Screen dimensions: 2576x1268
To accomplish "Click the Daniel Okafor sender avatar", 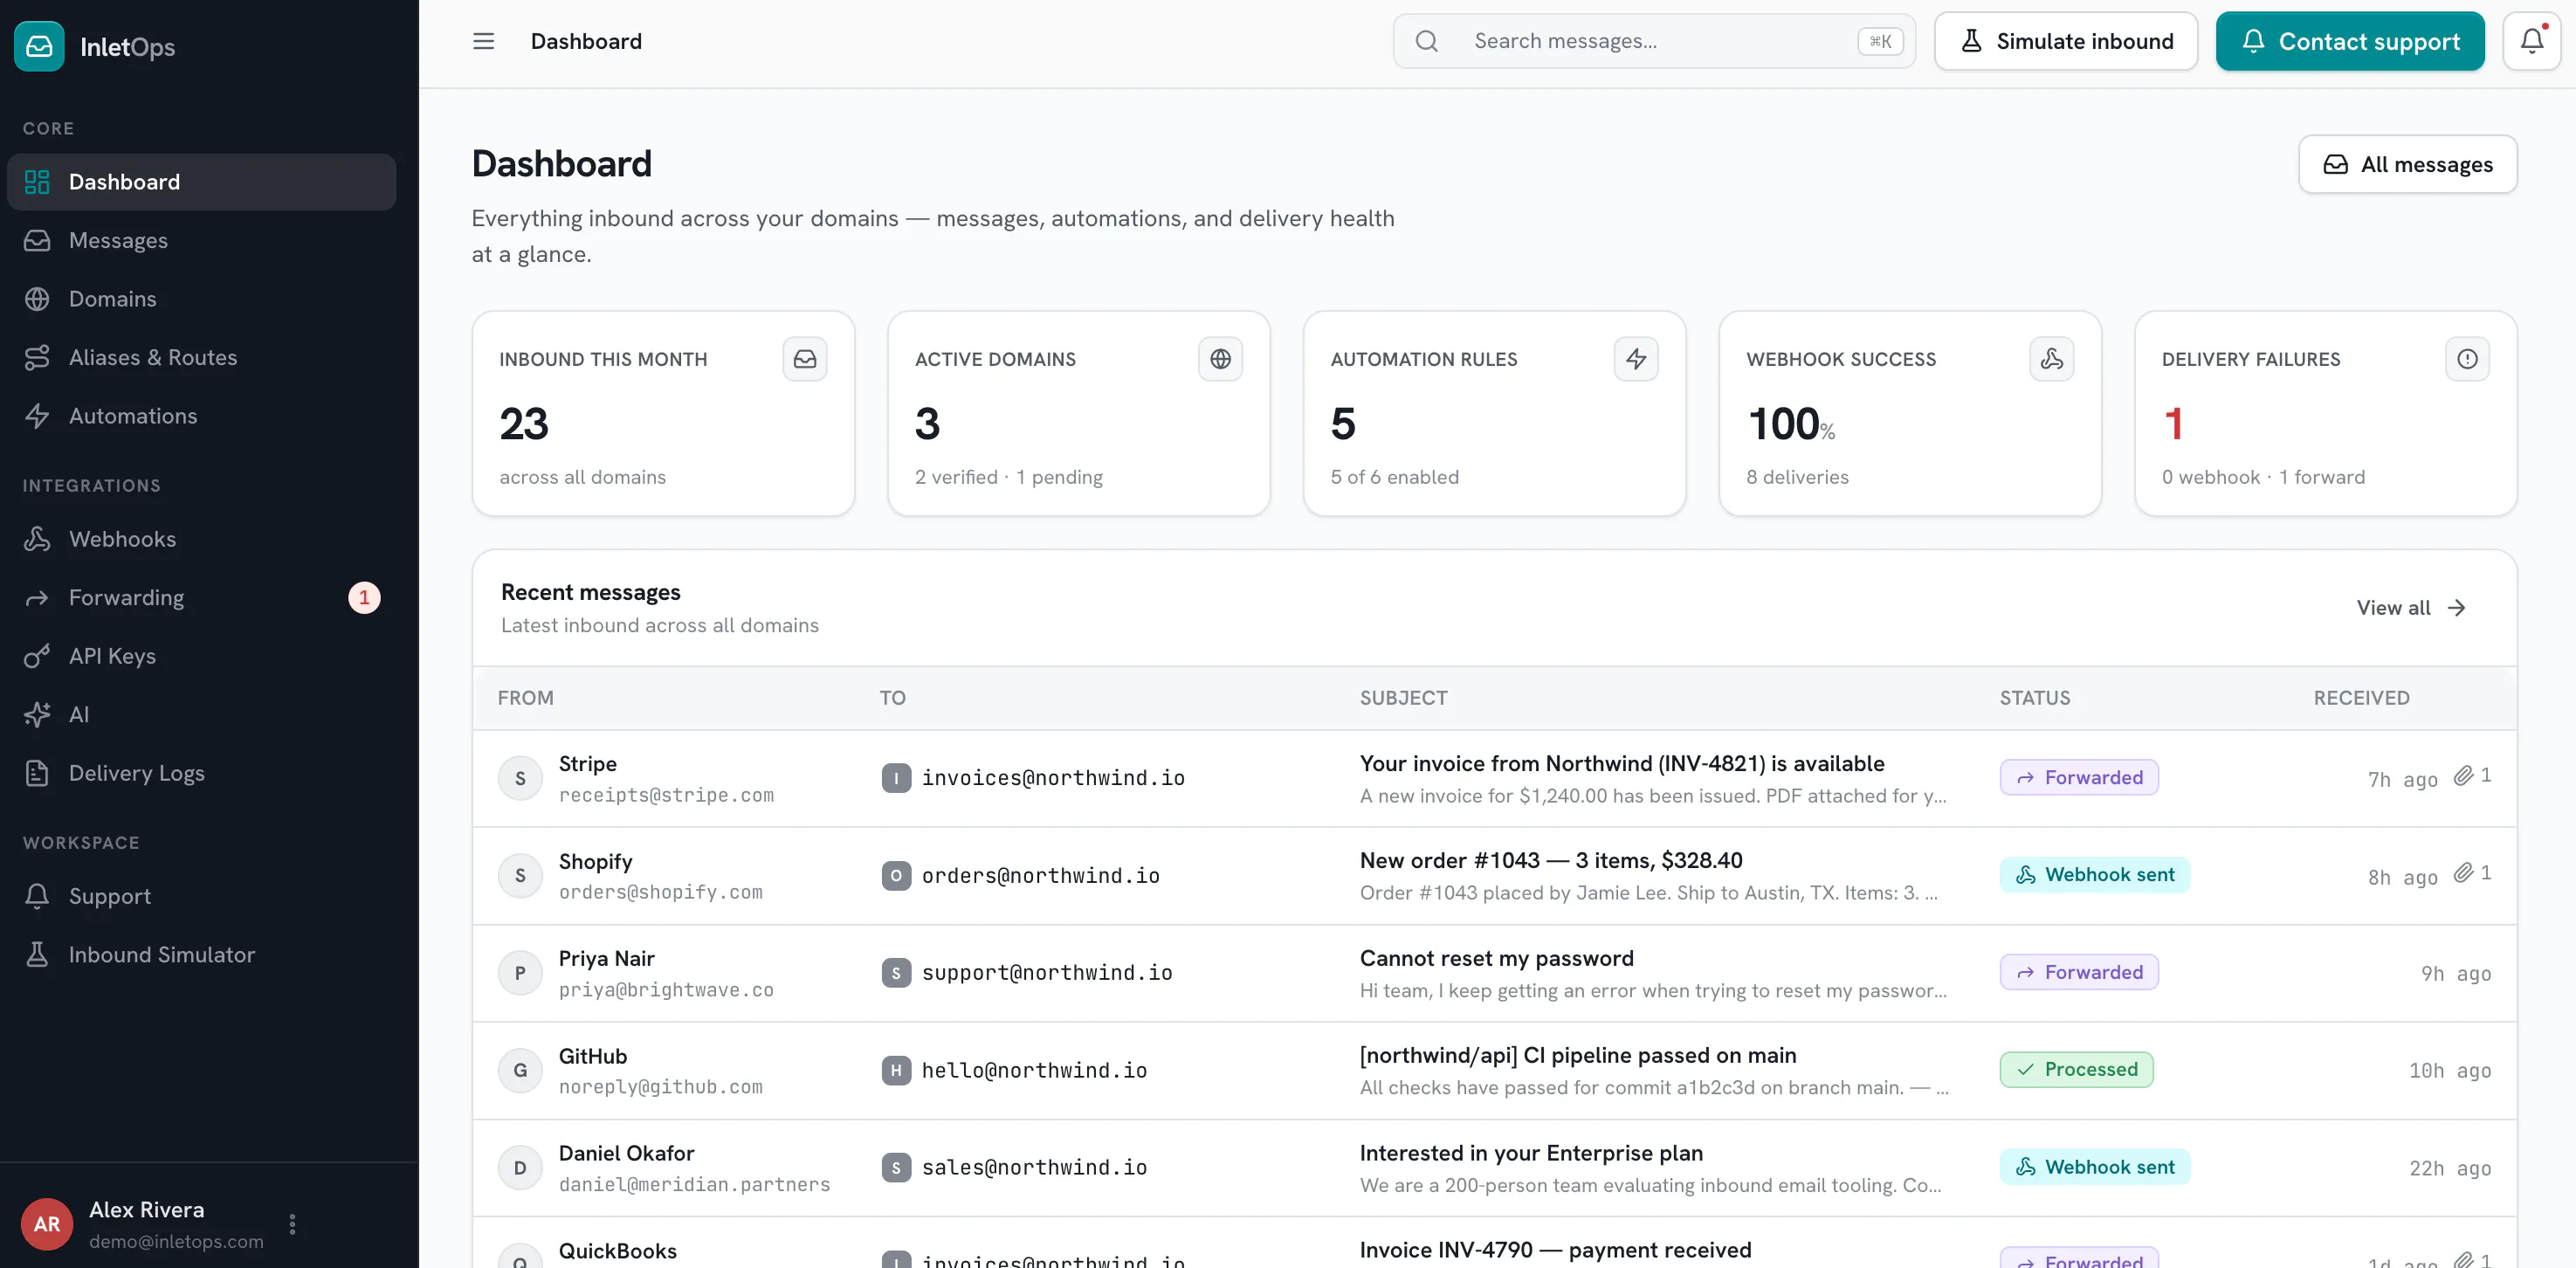I will coord(520,1168).
